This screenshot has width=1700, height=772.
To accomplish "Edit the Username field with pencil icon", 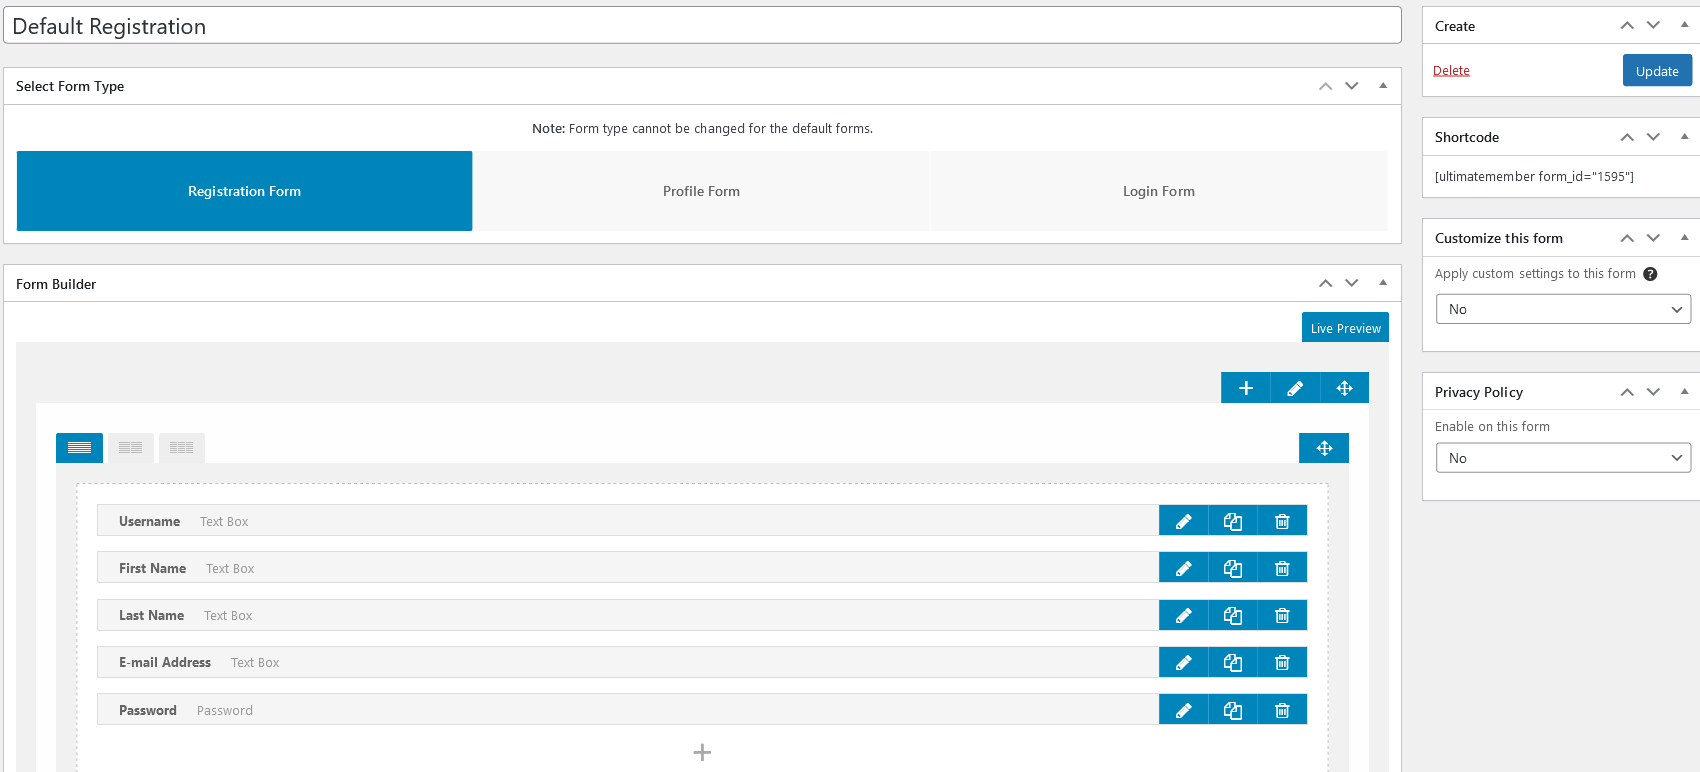I will click(x=1183, y=521).
